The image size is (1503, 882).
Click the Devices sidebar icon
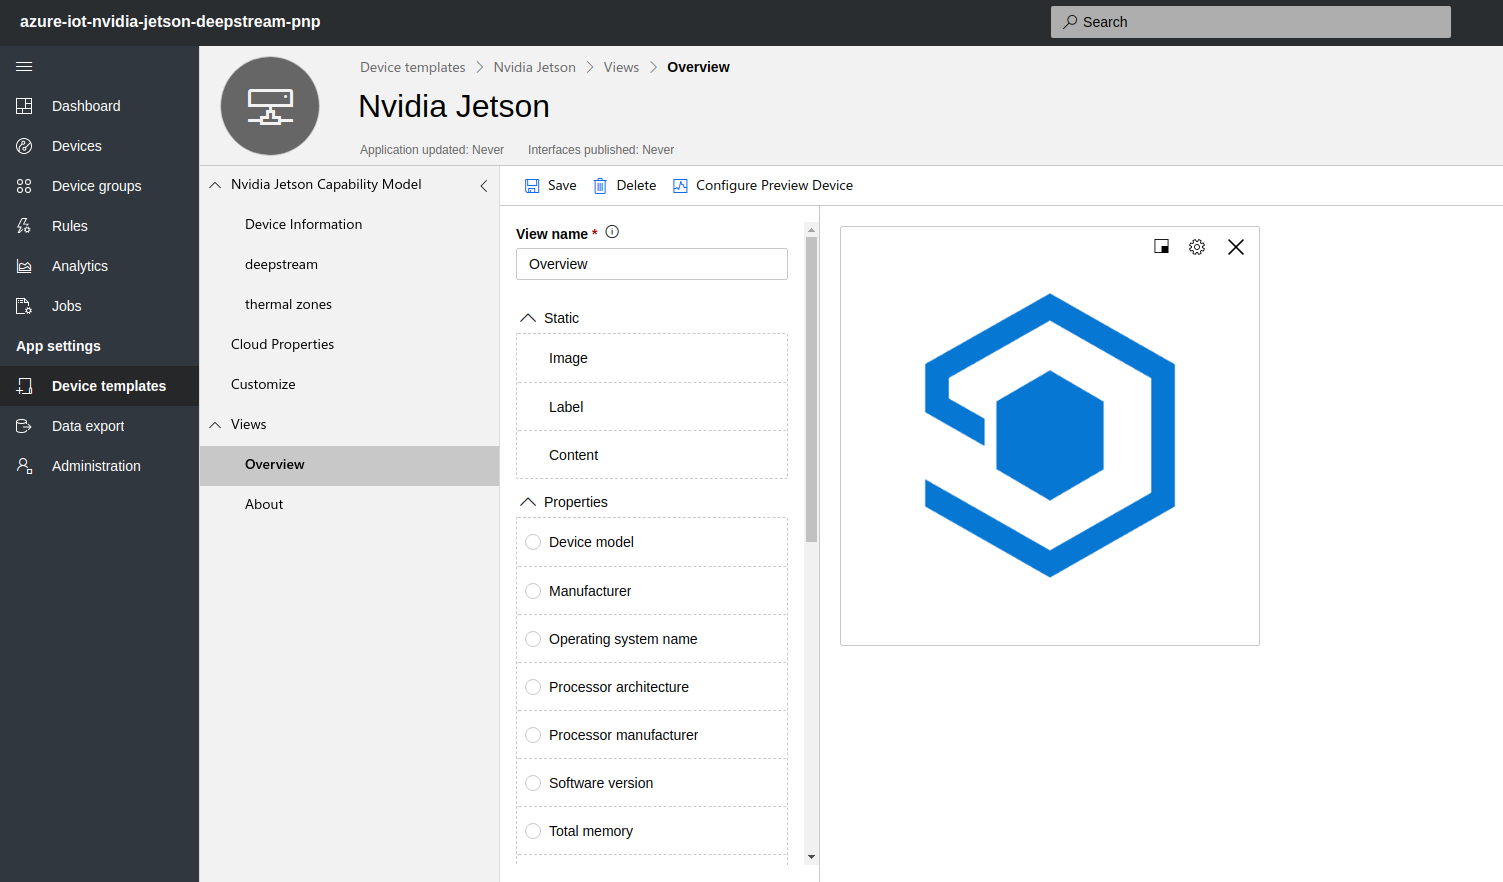pyautogui.click(x=24, y=146)
